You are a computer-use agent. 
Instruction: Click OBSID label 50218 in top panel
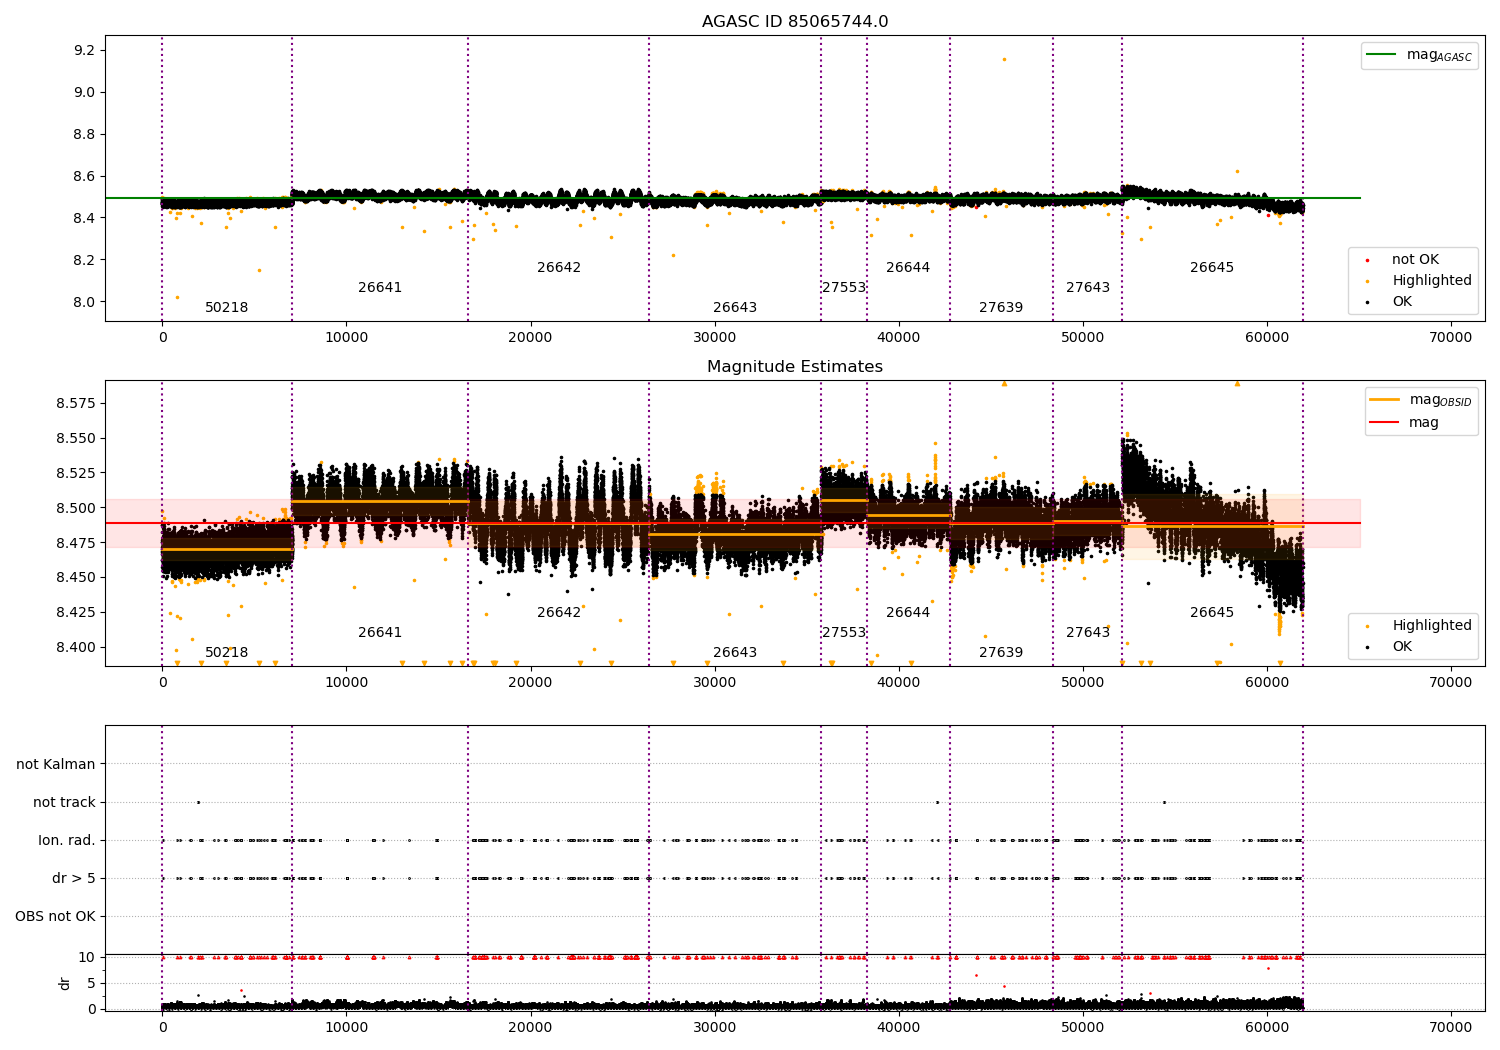[x=226, y=308]
